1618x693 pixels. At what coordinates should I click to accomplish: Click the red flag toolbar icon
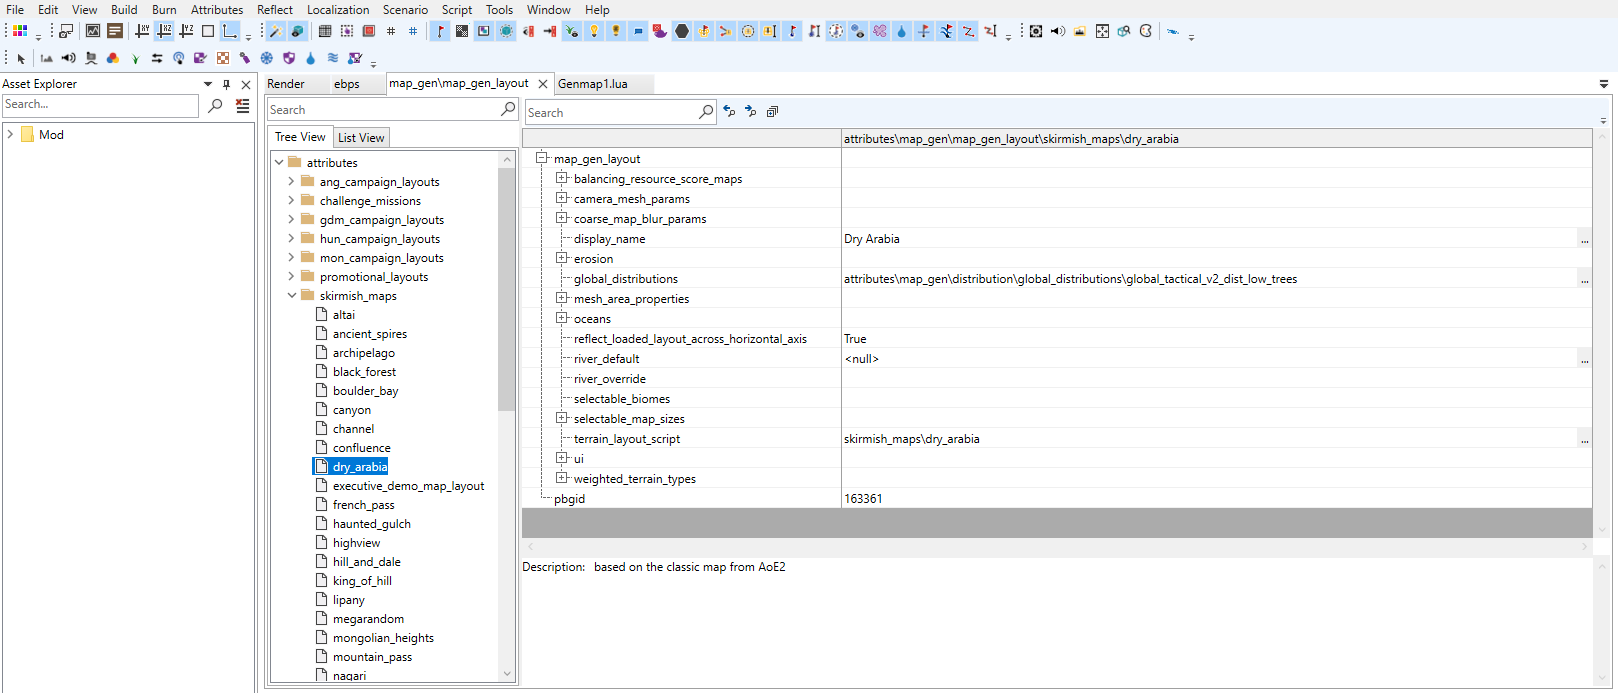(440, 31)
